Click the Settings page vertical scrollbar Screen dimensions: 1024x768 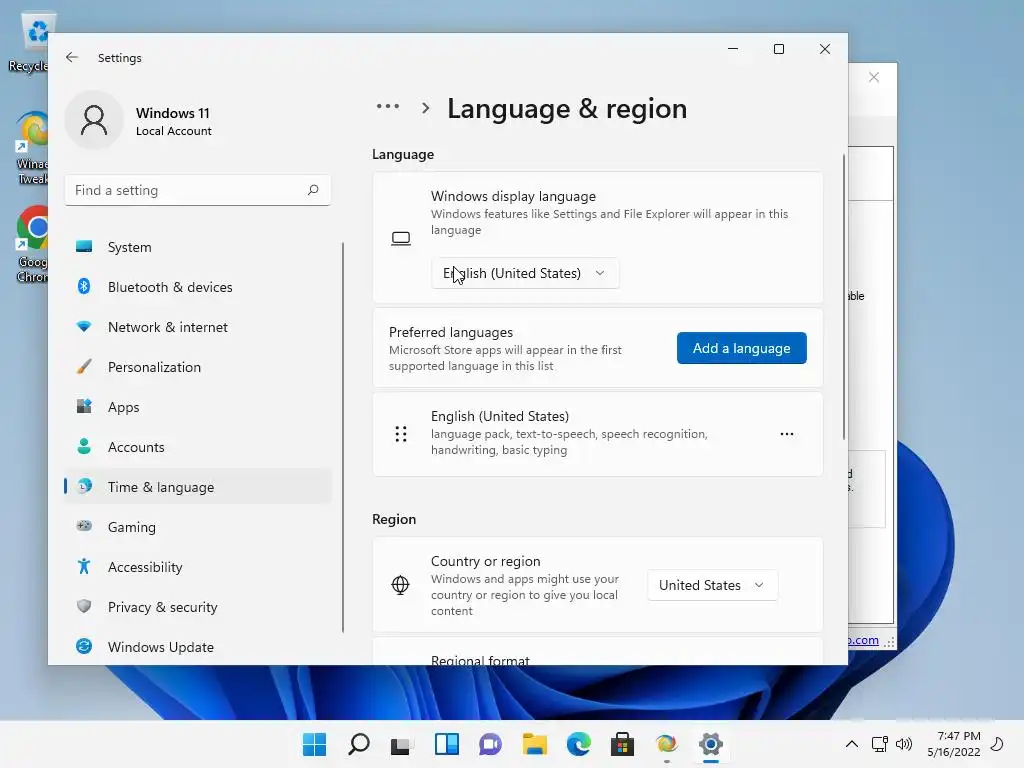(844, 297)
